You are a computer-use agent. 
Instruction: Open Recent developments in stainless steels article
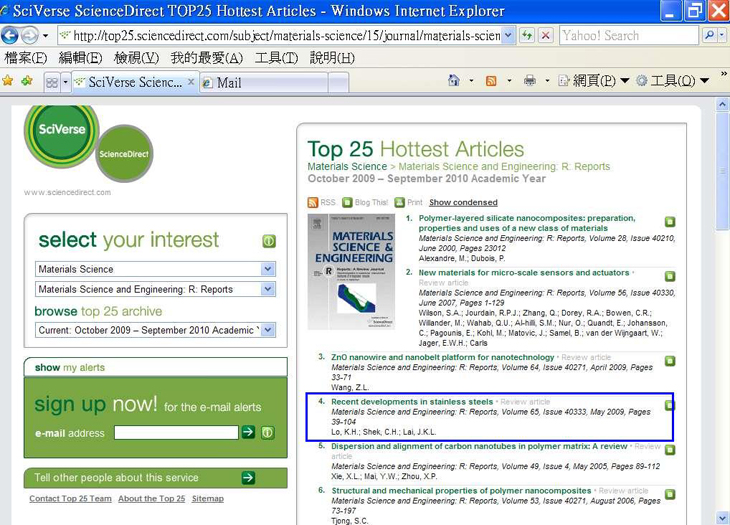tap(412, 402)
